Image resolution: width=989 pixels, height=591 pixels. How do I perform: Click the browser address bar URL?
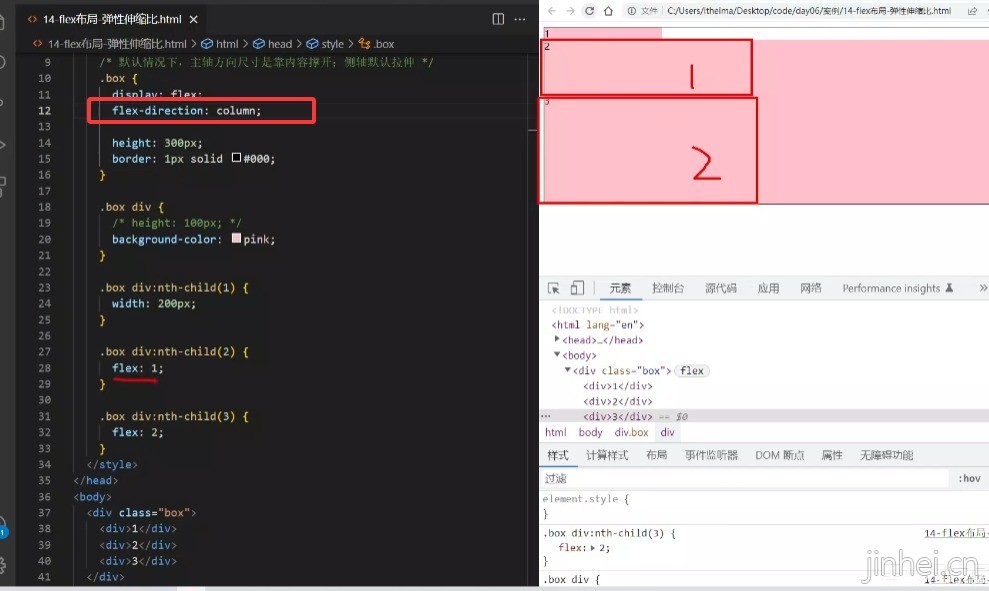809,11
